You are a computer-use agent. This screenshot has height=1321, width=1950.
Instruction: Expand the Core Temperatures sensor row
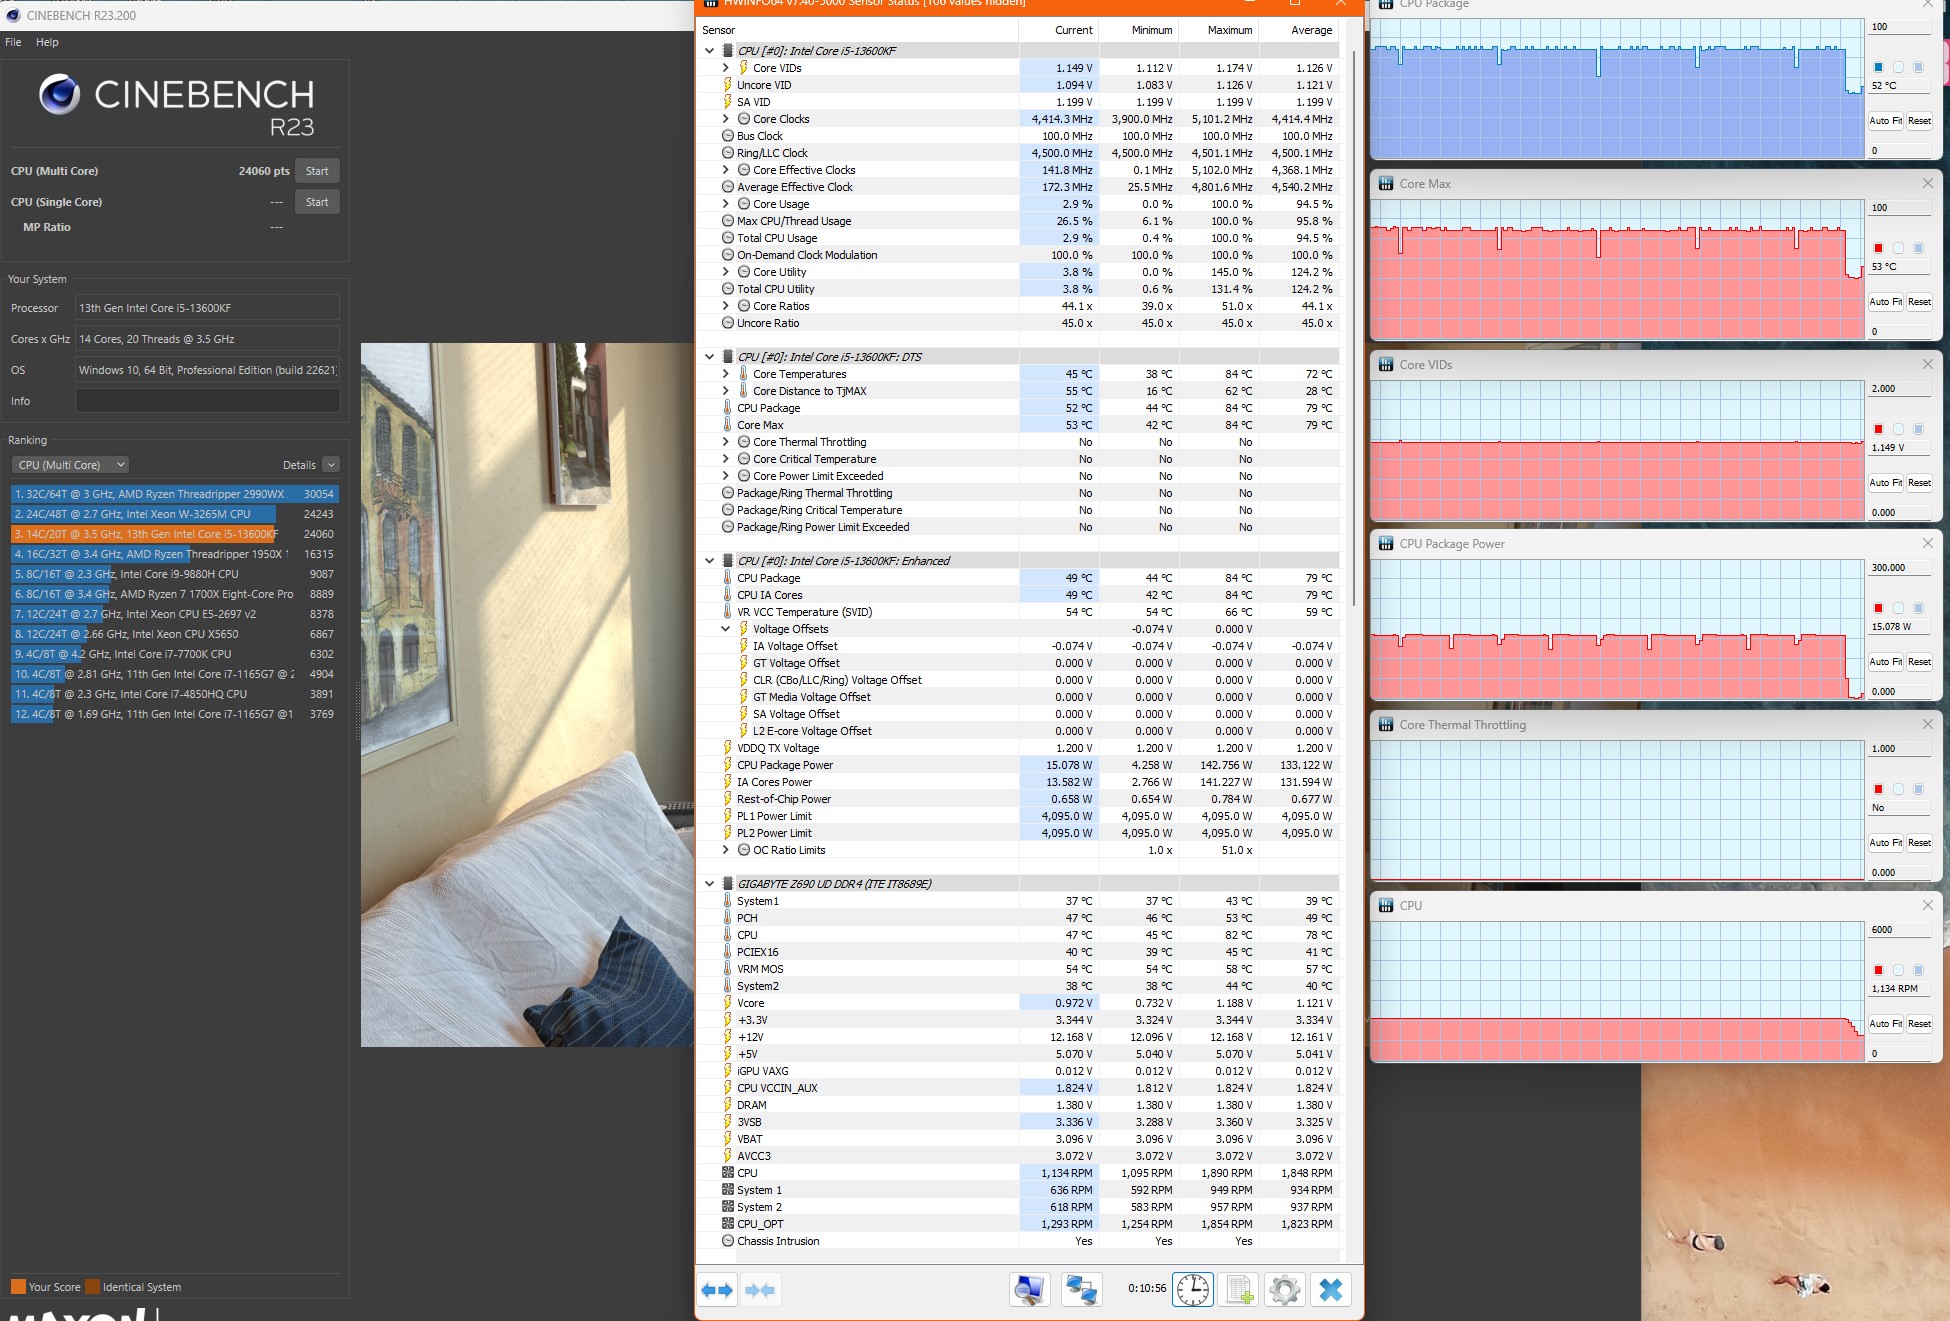726,374
